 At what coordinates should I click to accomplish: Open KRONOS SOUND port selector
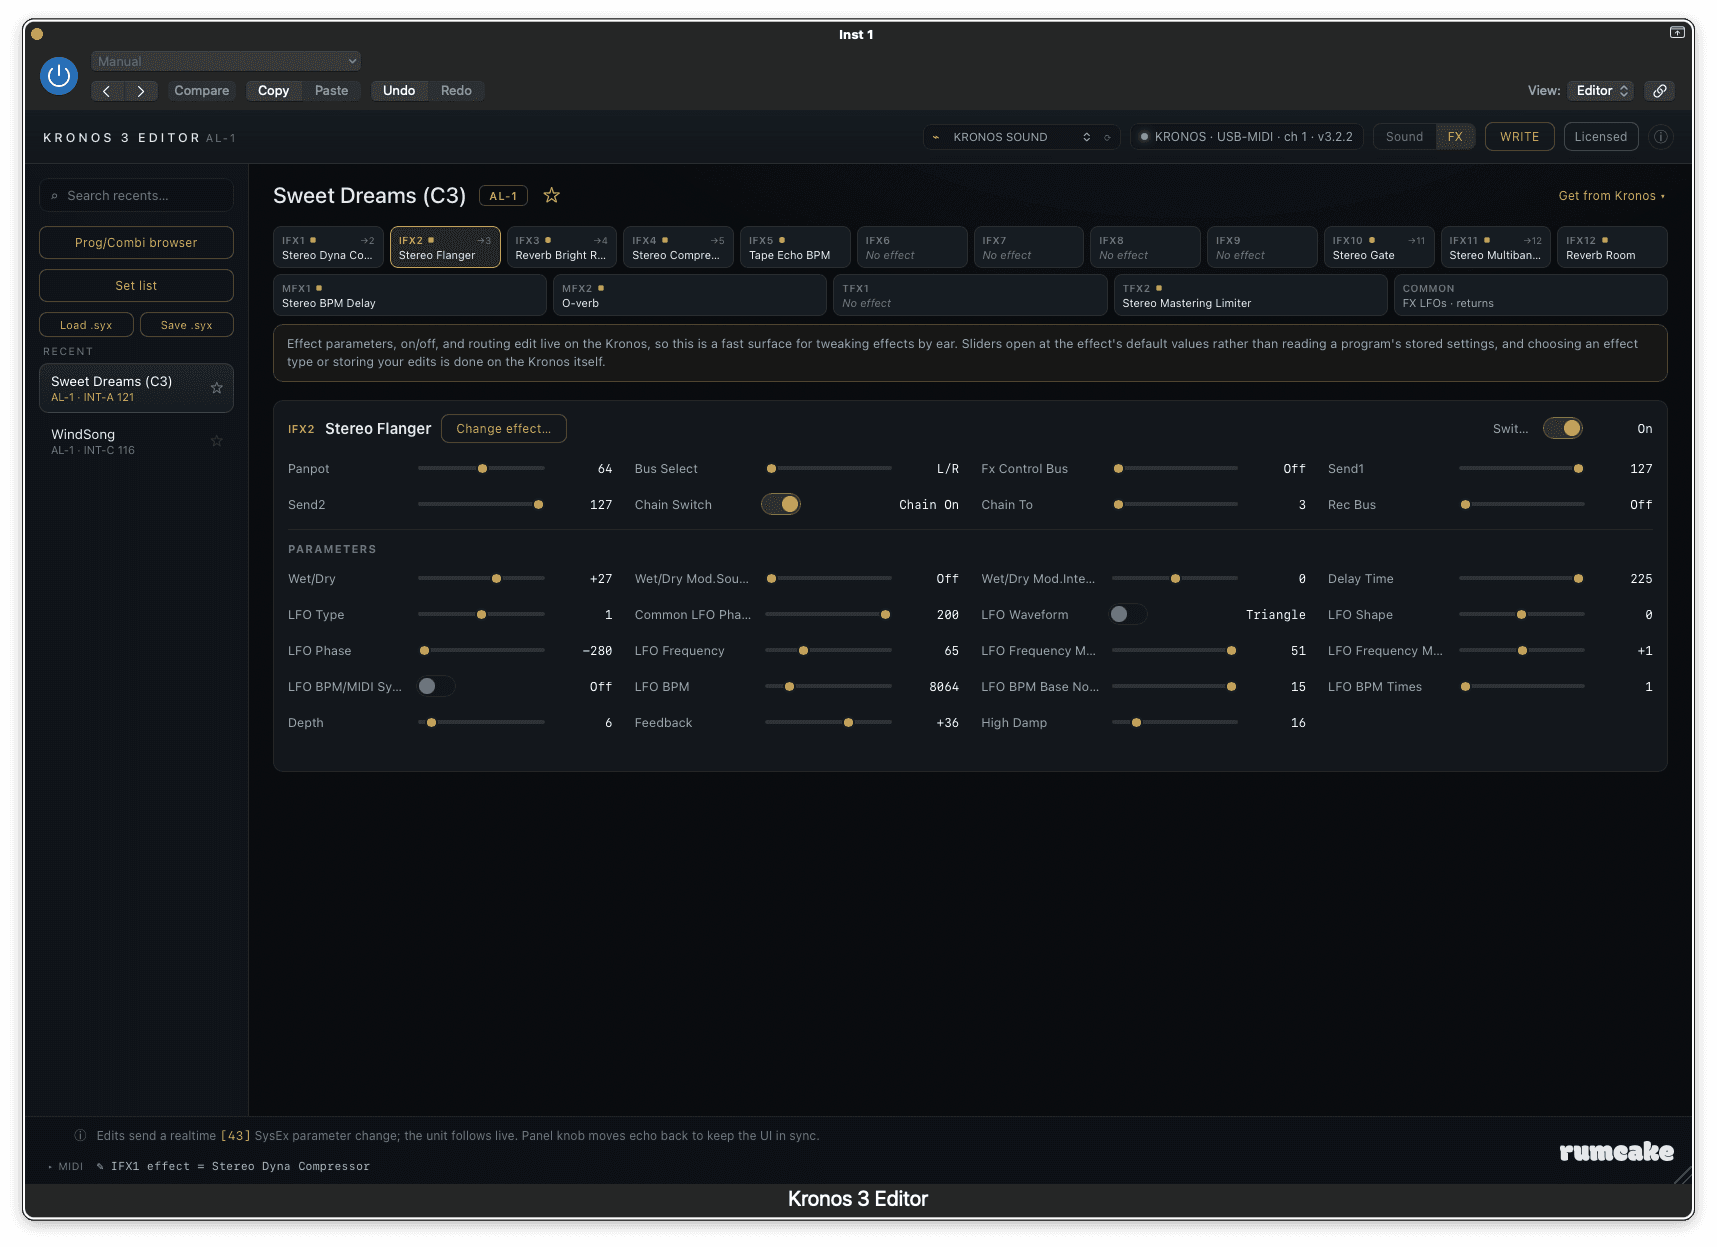[x=1020, y=137]
